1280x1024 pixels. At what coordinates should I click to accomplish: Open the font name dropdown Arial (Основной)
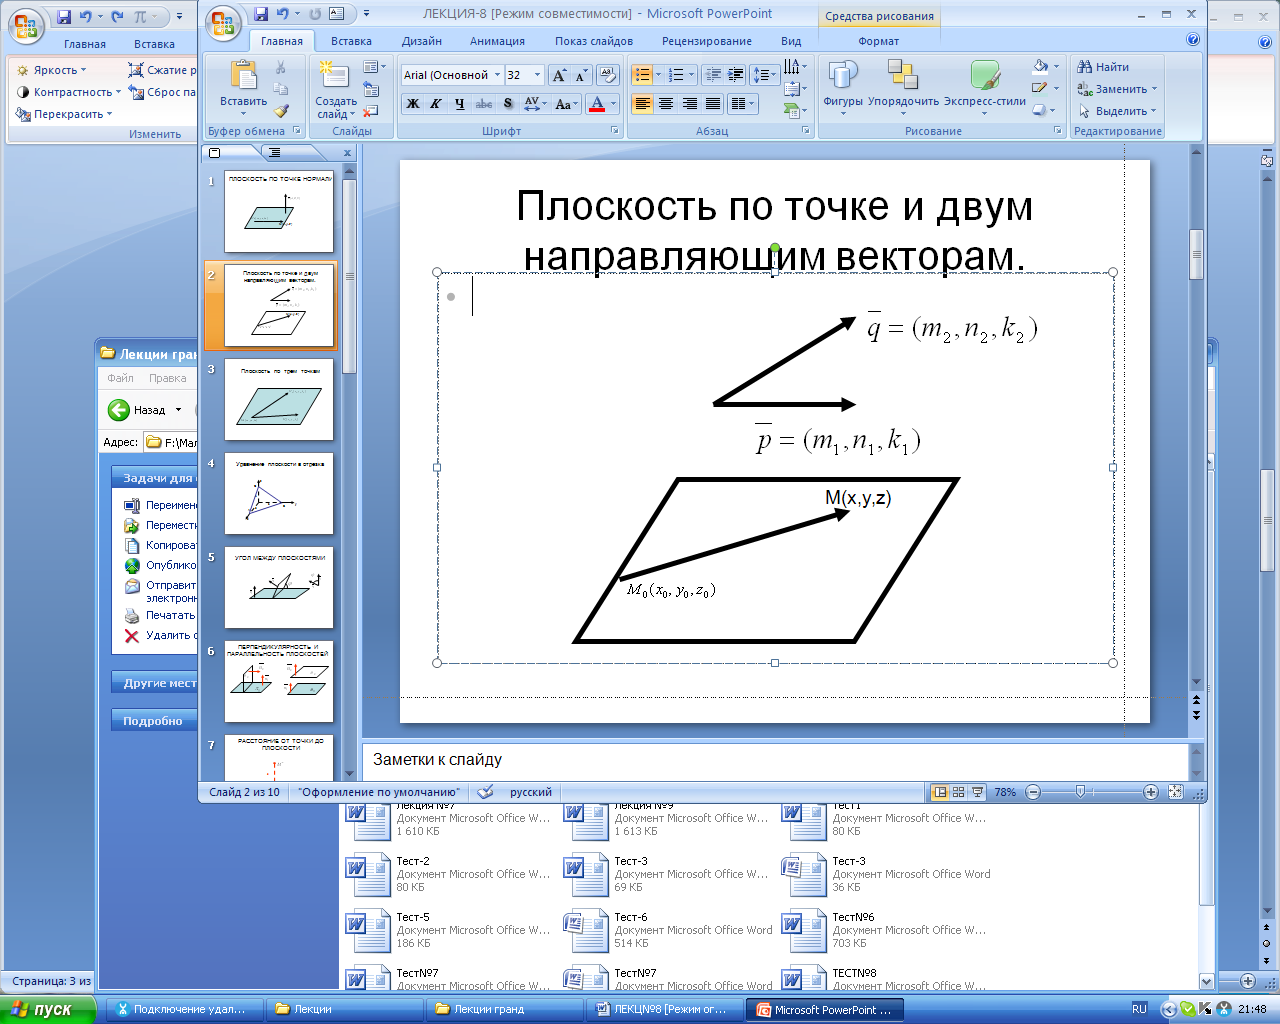coord(497,75)
